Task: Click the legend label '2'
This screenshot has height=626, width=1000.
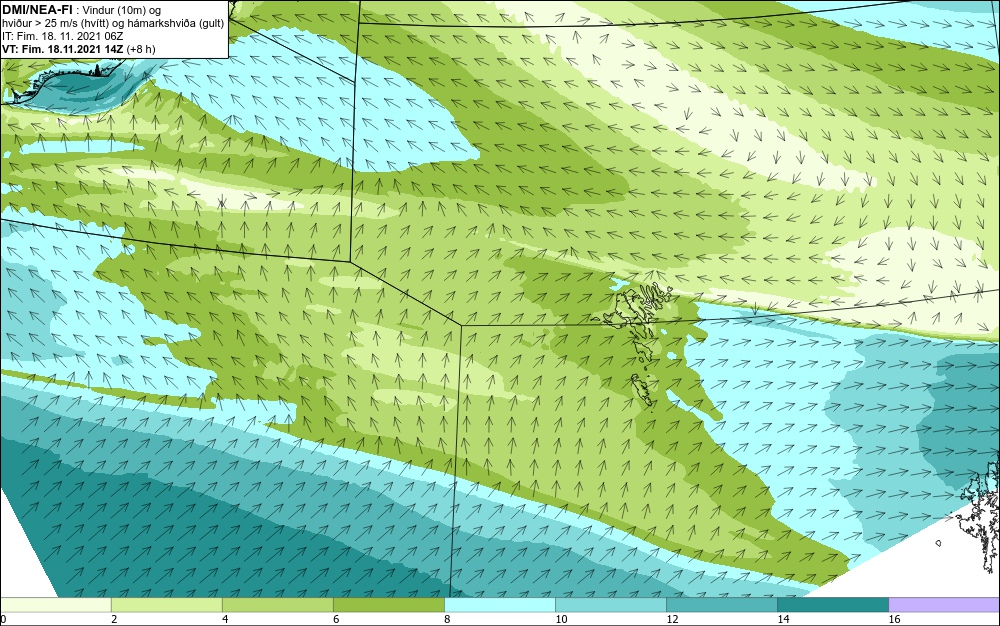Action: pos(114,619)
